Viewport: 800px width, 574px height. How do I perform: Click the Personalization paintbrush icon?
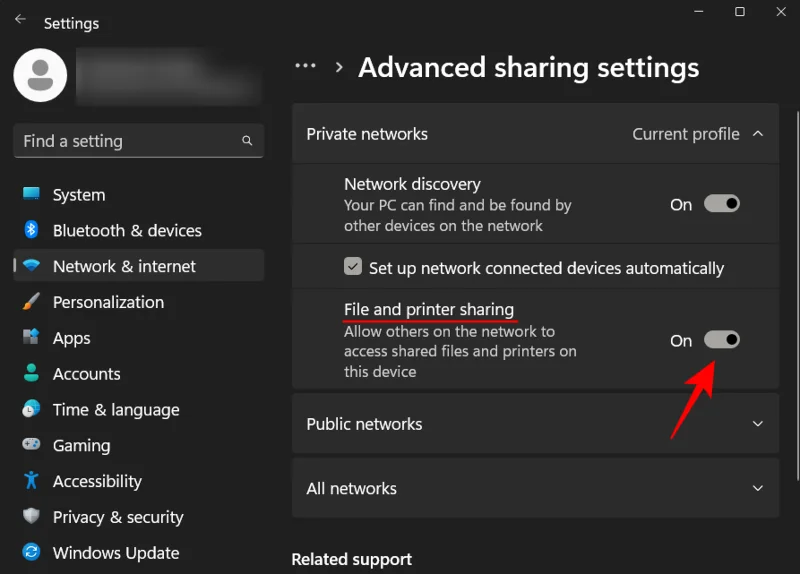click(31, 302)
